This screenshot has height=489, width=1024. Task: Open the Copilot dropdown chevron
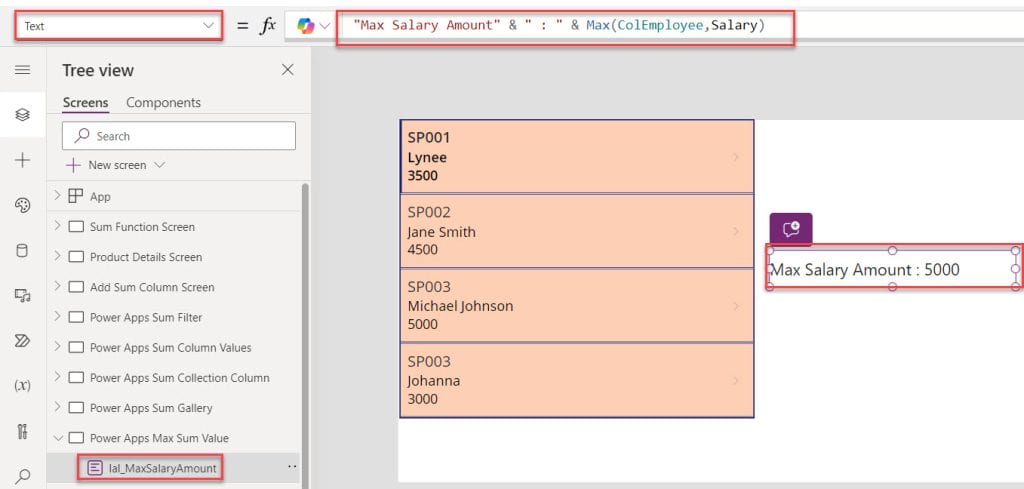(325, 26)
